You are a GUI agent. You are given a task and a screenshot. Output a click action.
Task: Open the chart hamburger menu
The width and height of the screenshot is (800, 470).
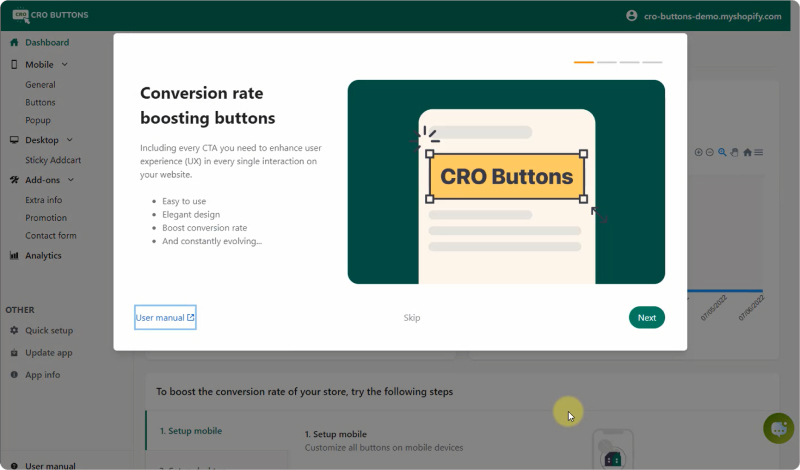pos(759,152)
